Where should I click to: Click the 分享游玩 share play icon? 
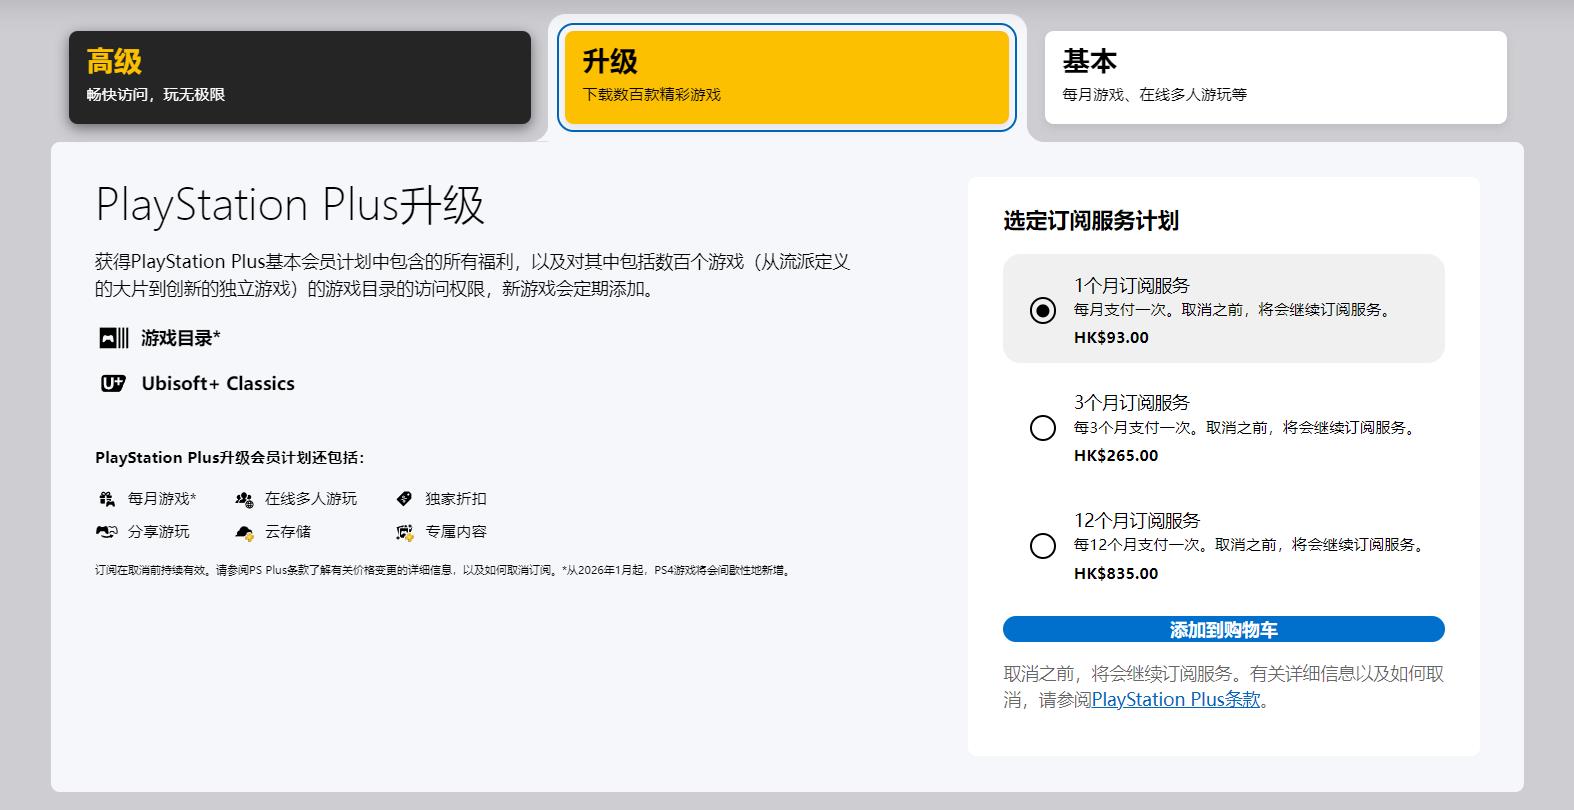[107, 532]
